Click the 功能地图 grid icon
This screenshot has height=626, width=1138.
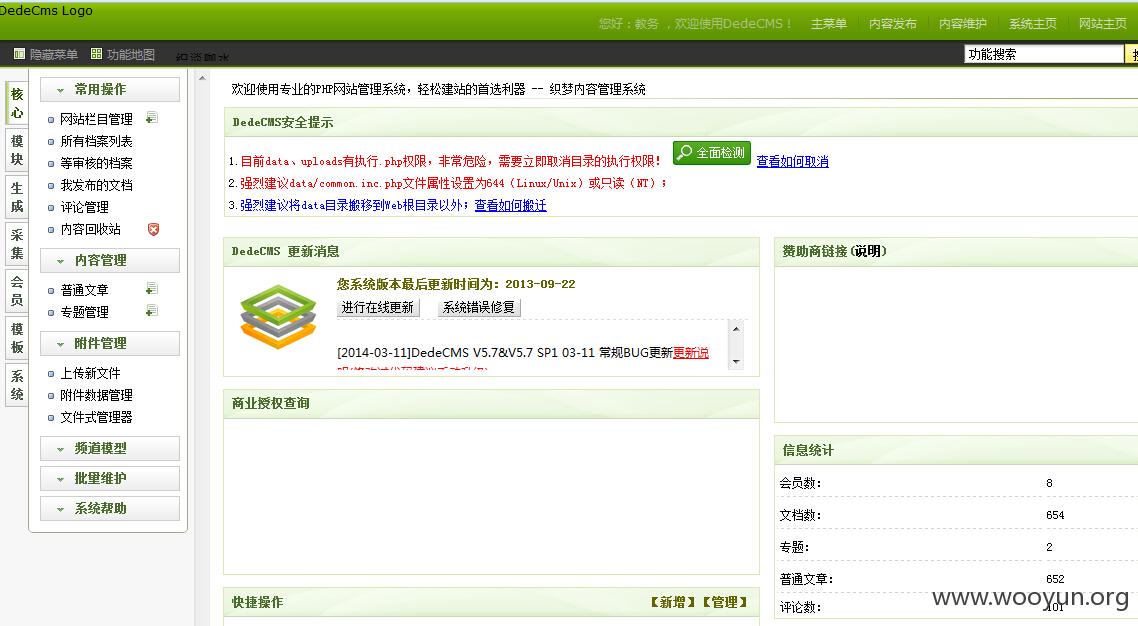click(x=97, y=54)
